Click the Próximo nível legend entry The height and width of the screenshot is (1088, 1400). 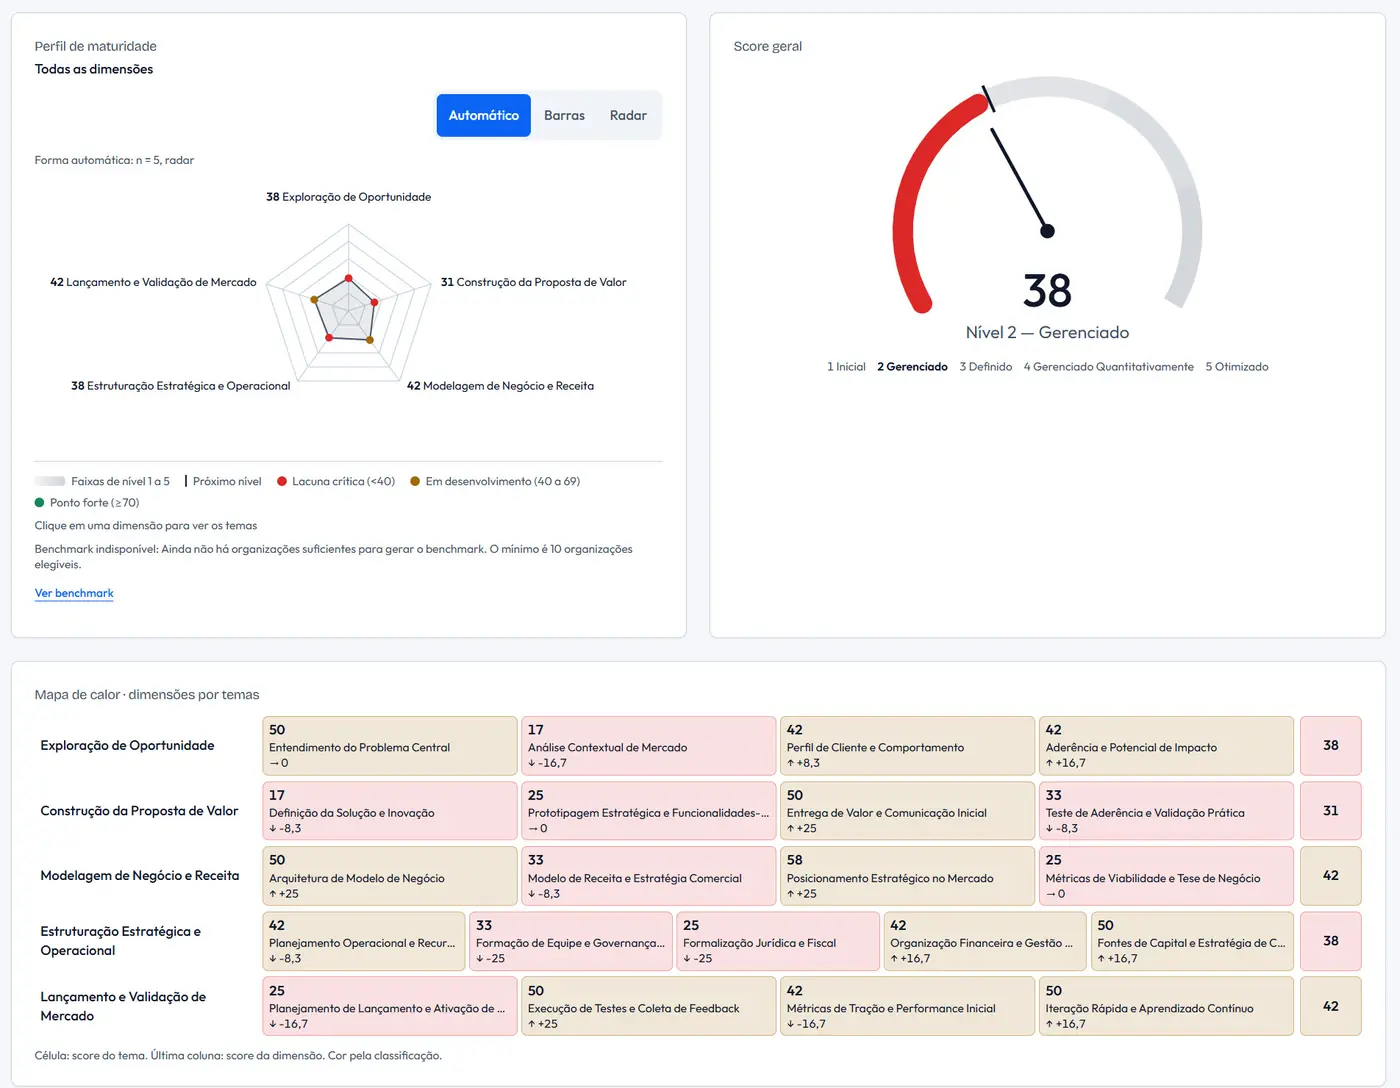click(223, 481)
